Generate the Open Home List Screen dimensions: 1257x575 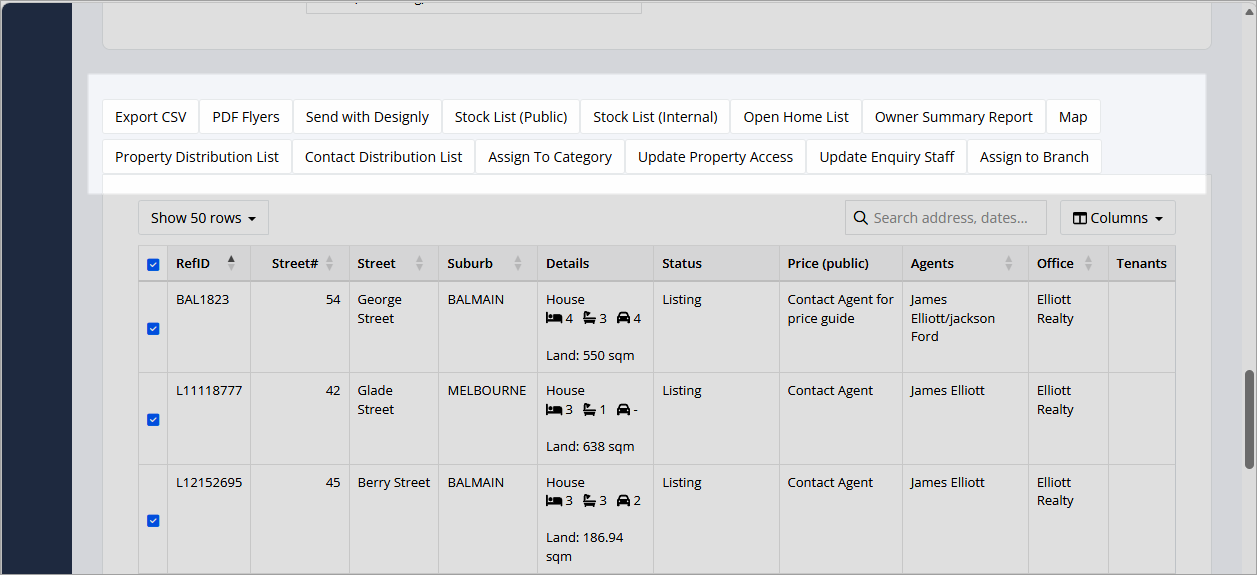pos(796,117)
